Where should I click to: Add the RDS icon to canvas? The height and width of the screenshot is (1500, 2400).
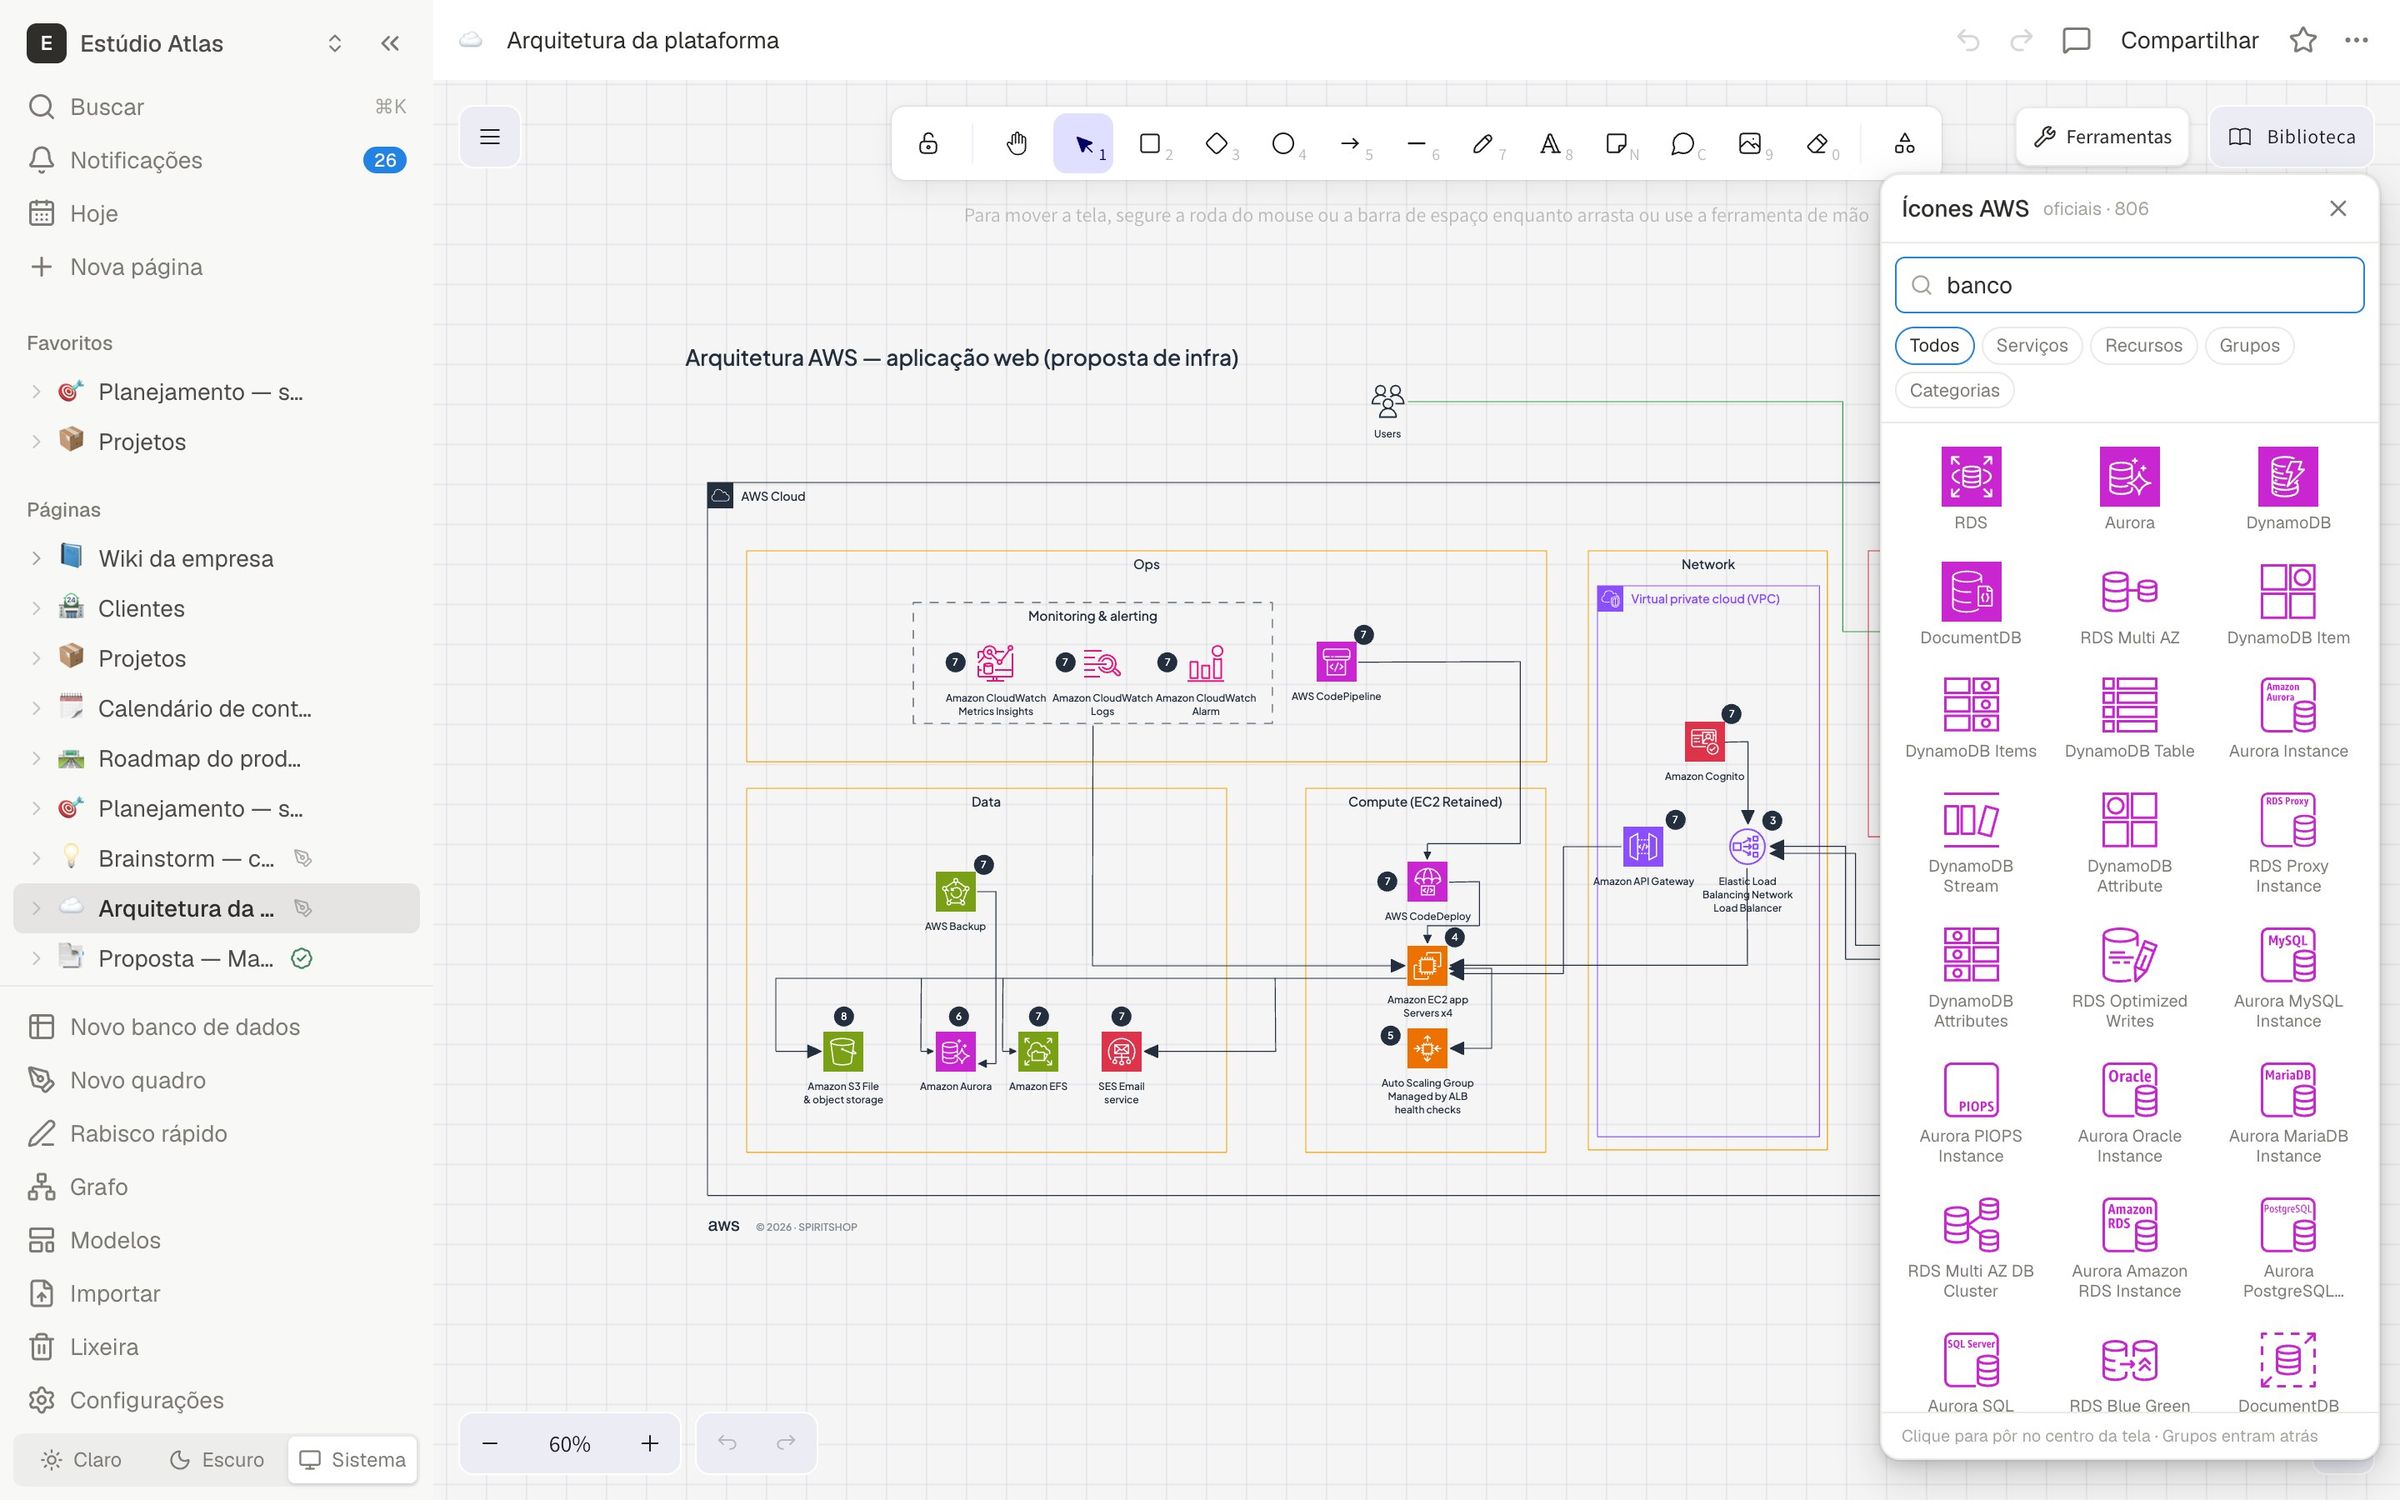1970,488
